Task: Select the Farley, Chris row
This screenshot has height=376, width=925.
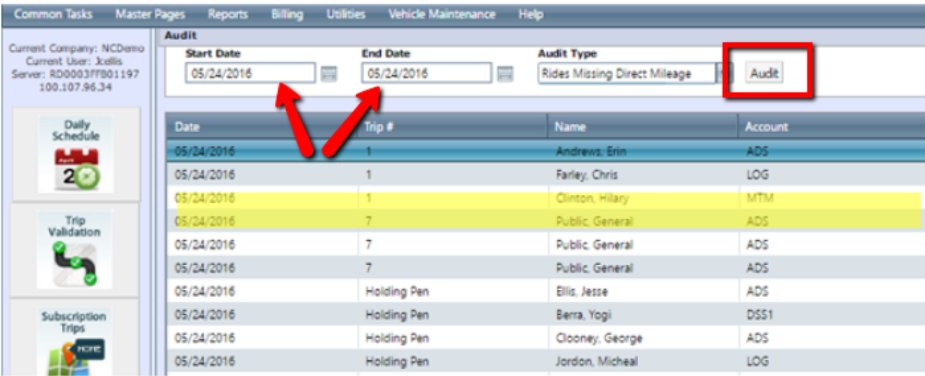Action: coord(546,175)
